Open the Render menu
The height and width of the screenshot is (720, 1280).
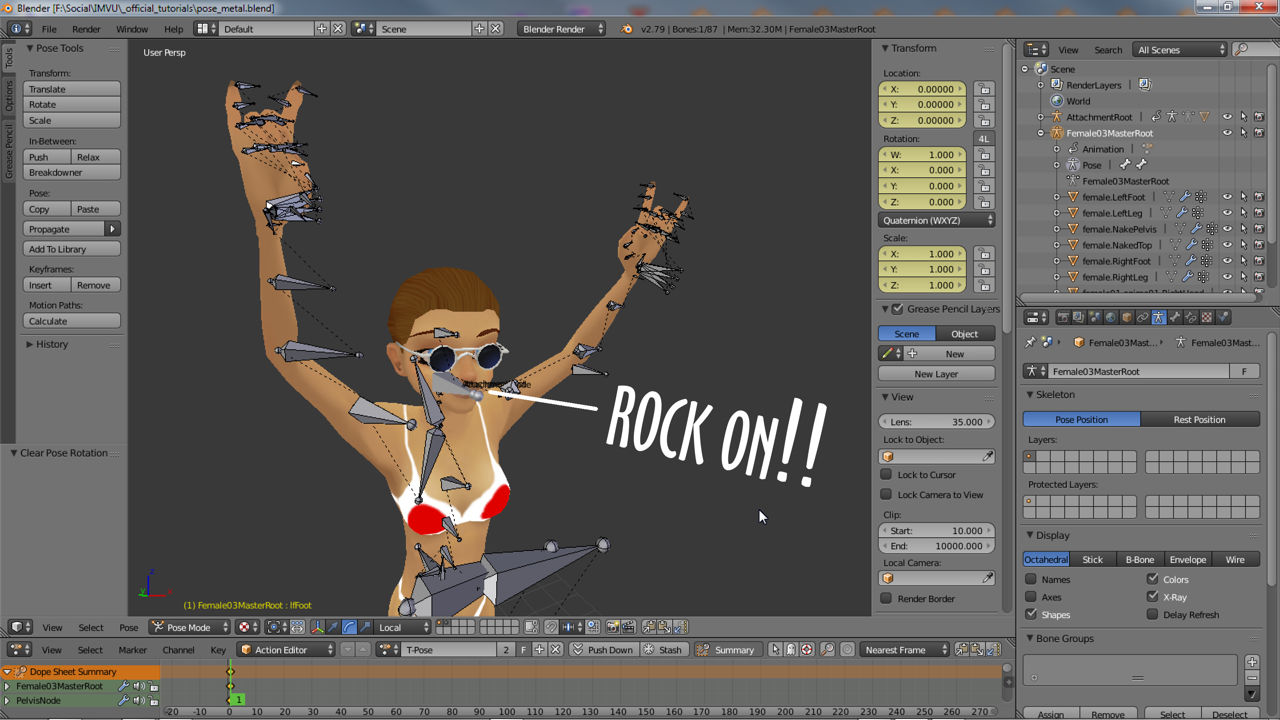point(86,29)
